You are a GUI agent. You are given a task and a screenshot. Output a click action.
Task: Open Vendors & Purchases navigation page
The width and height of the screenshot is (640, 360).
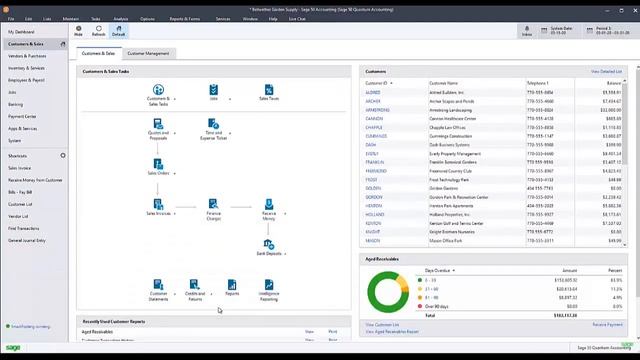pos(27,56)
